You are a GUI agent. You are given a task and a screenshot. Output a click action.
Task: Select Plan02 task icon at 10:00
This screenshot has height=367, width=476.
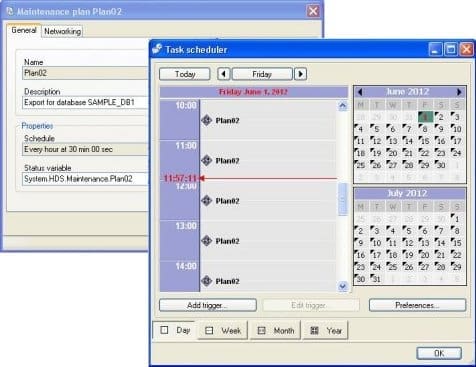tap(207, 120)
